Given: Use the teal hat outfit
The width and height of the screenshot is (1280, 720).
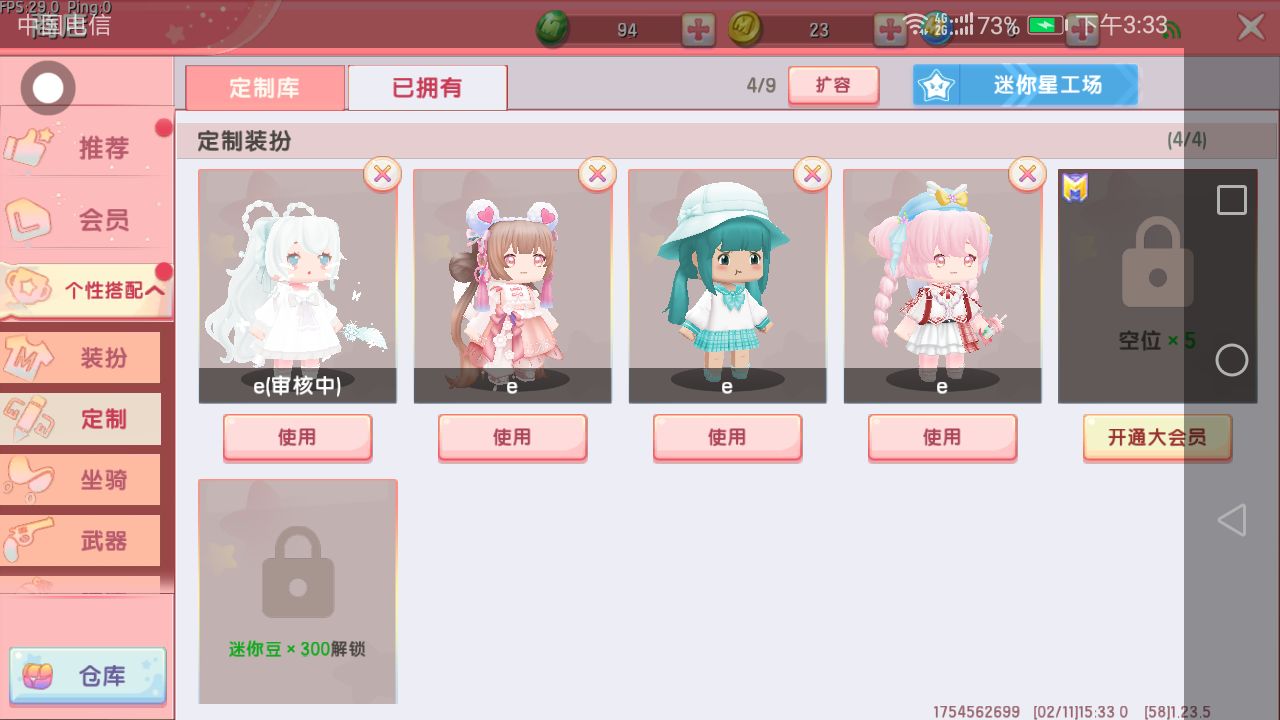Looking at the screenshot, I should click(x=727, y=438).
